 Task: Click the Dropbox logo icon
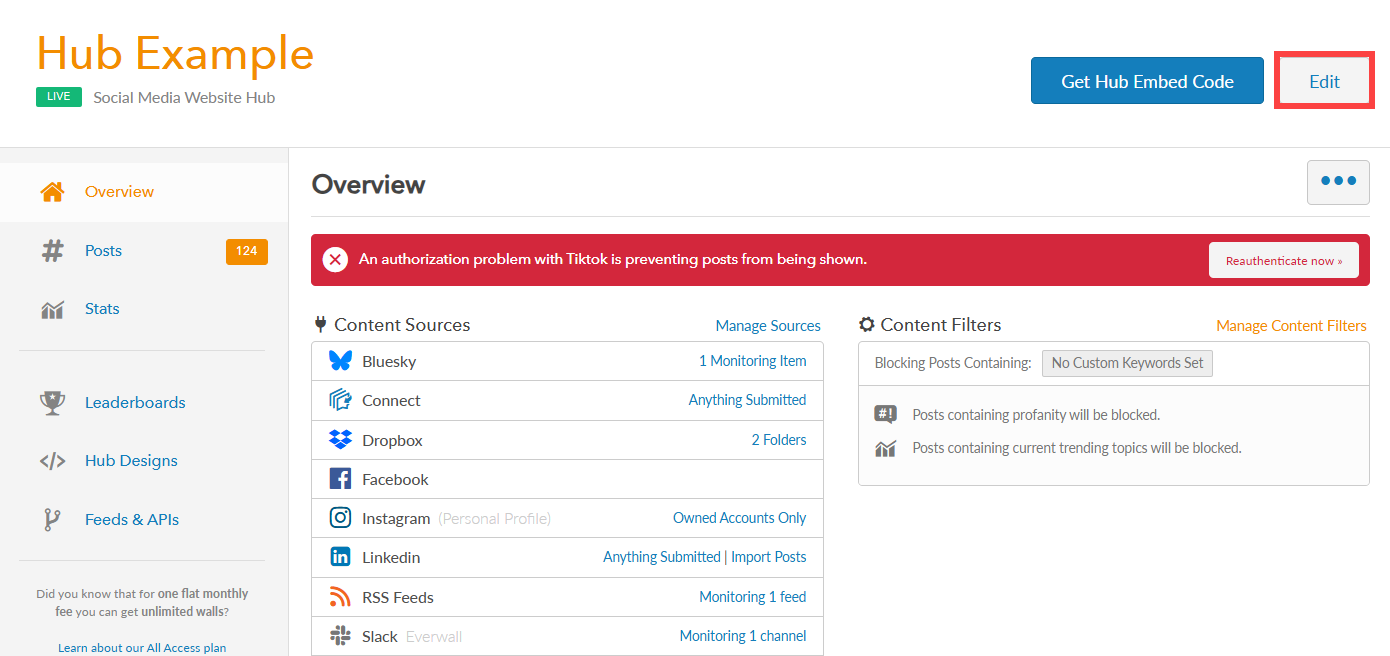340,440
